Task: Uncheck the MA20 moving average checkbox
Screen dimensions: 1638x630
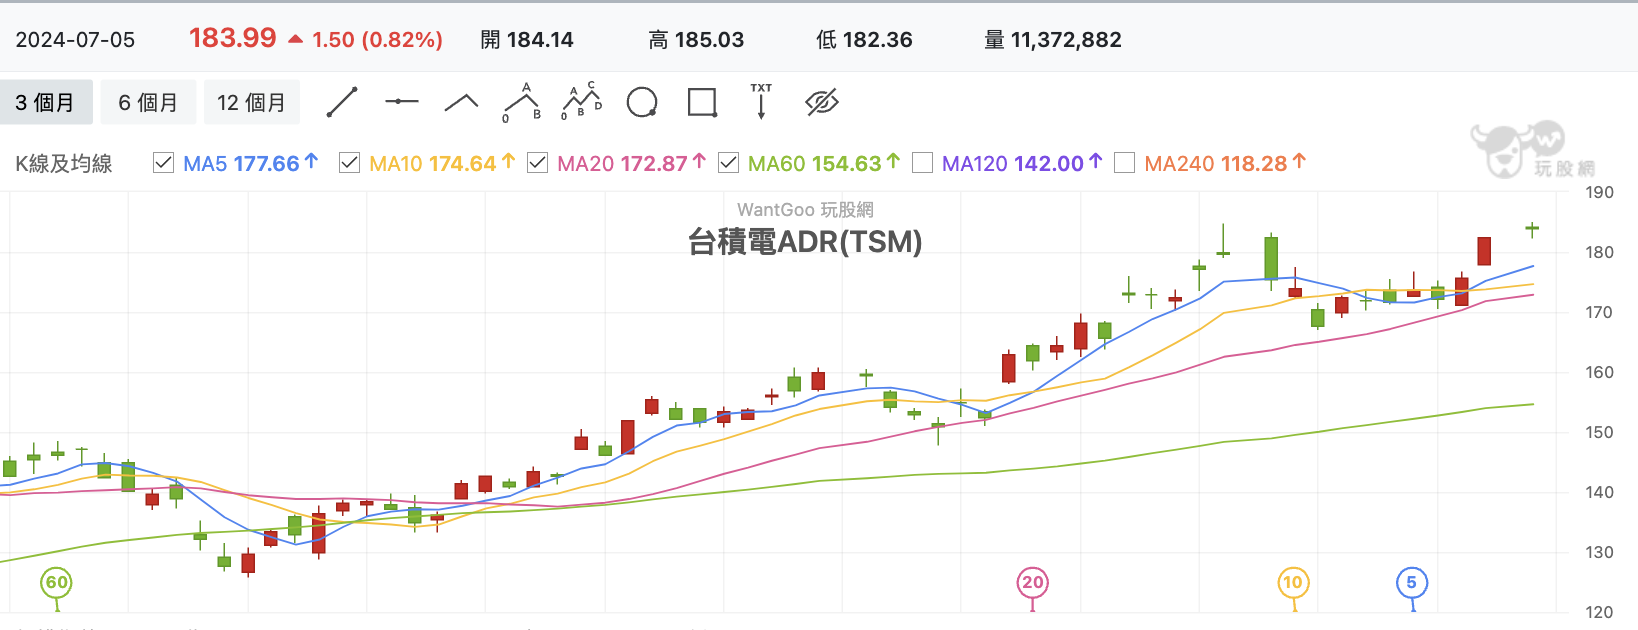Action: tap(537, 162)
